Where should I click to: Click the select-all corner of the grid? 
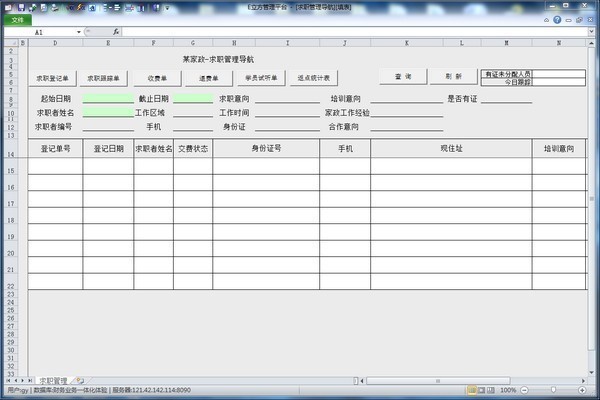(10, 44)
